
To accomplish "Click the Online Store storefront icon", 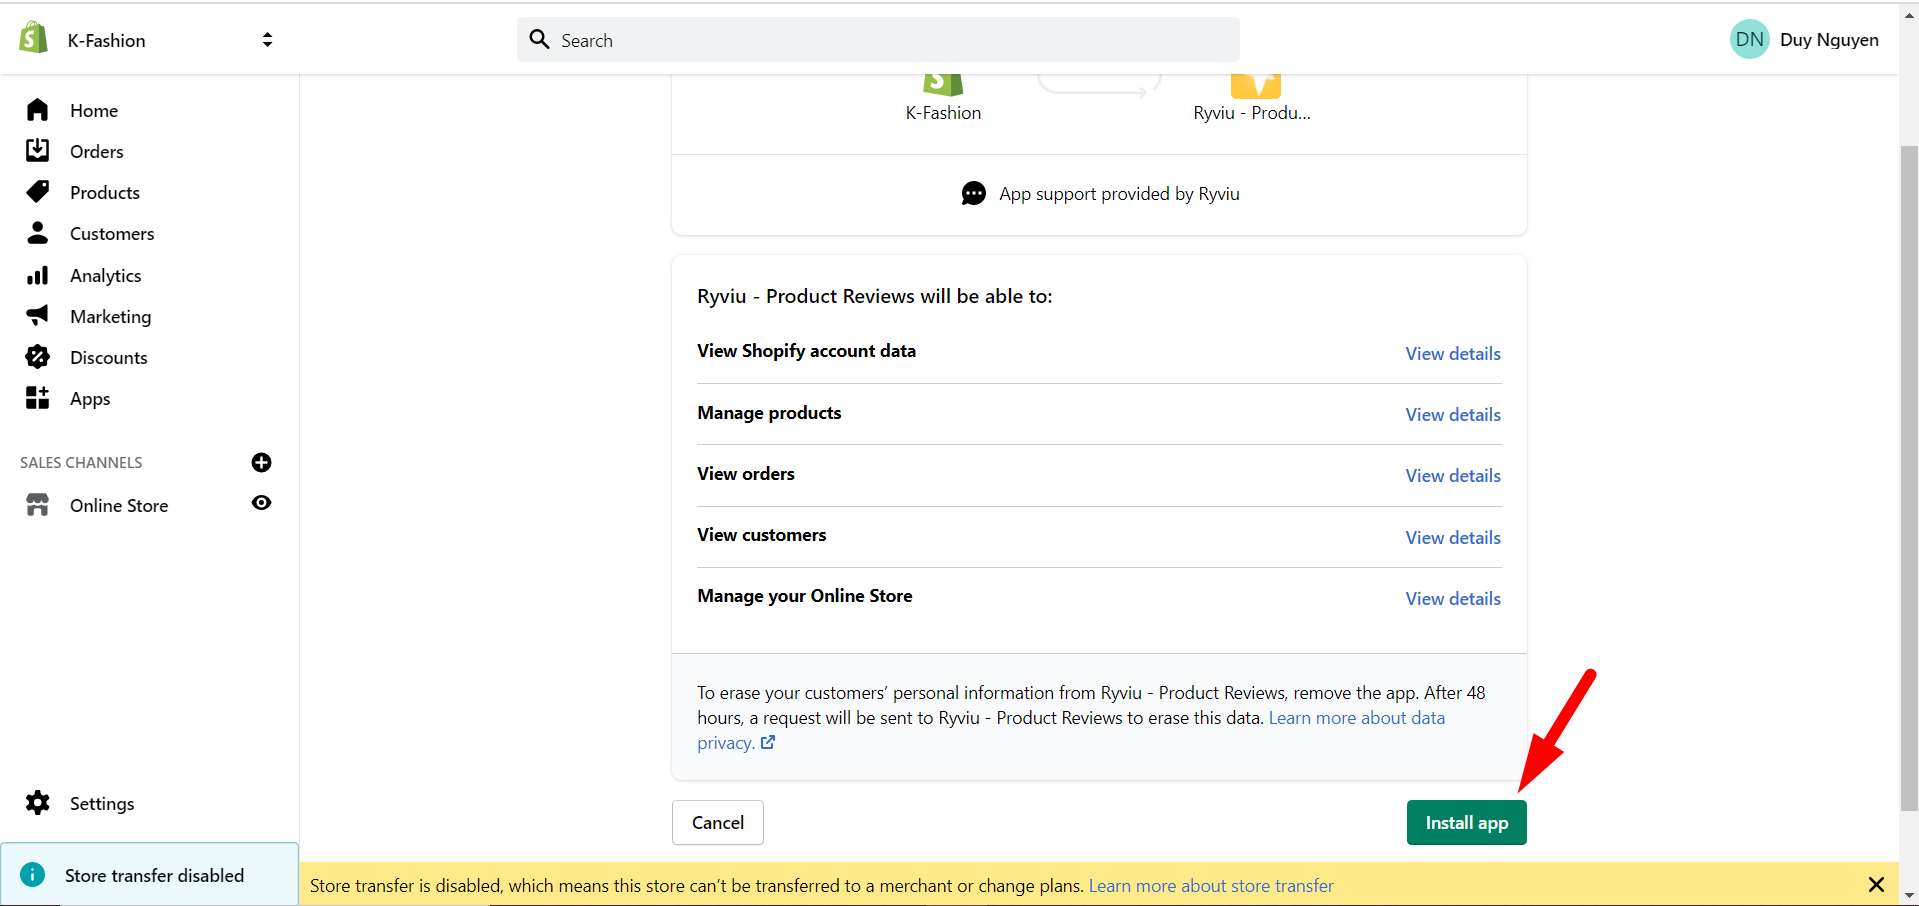I will pyautogui.click(x=38, y=505).
